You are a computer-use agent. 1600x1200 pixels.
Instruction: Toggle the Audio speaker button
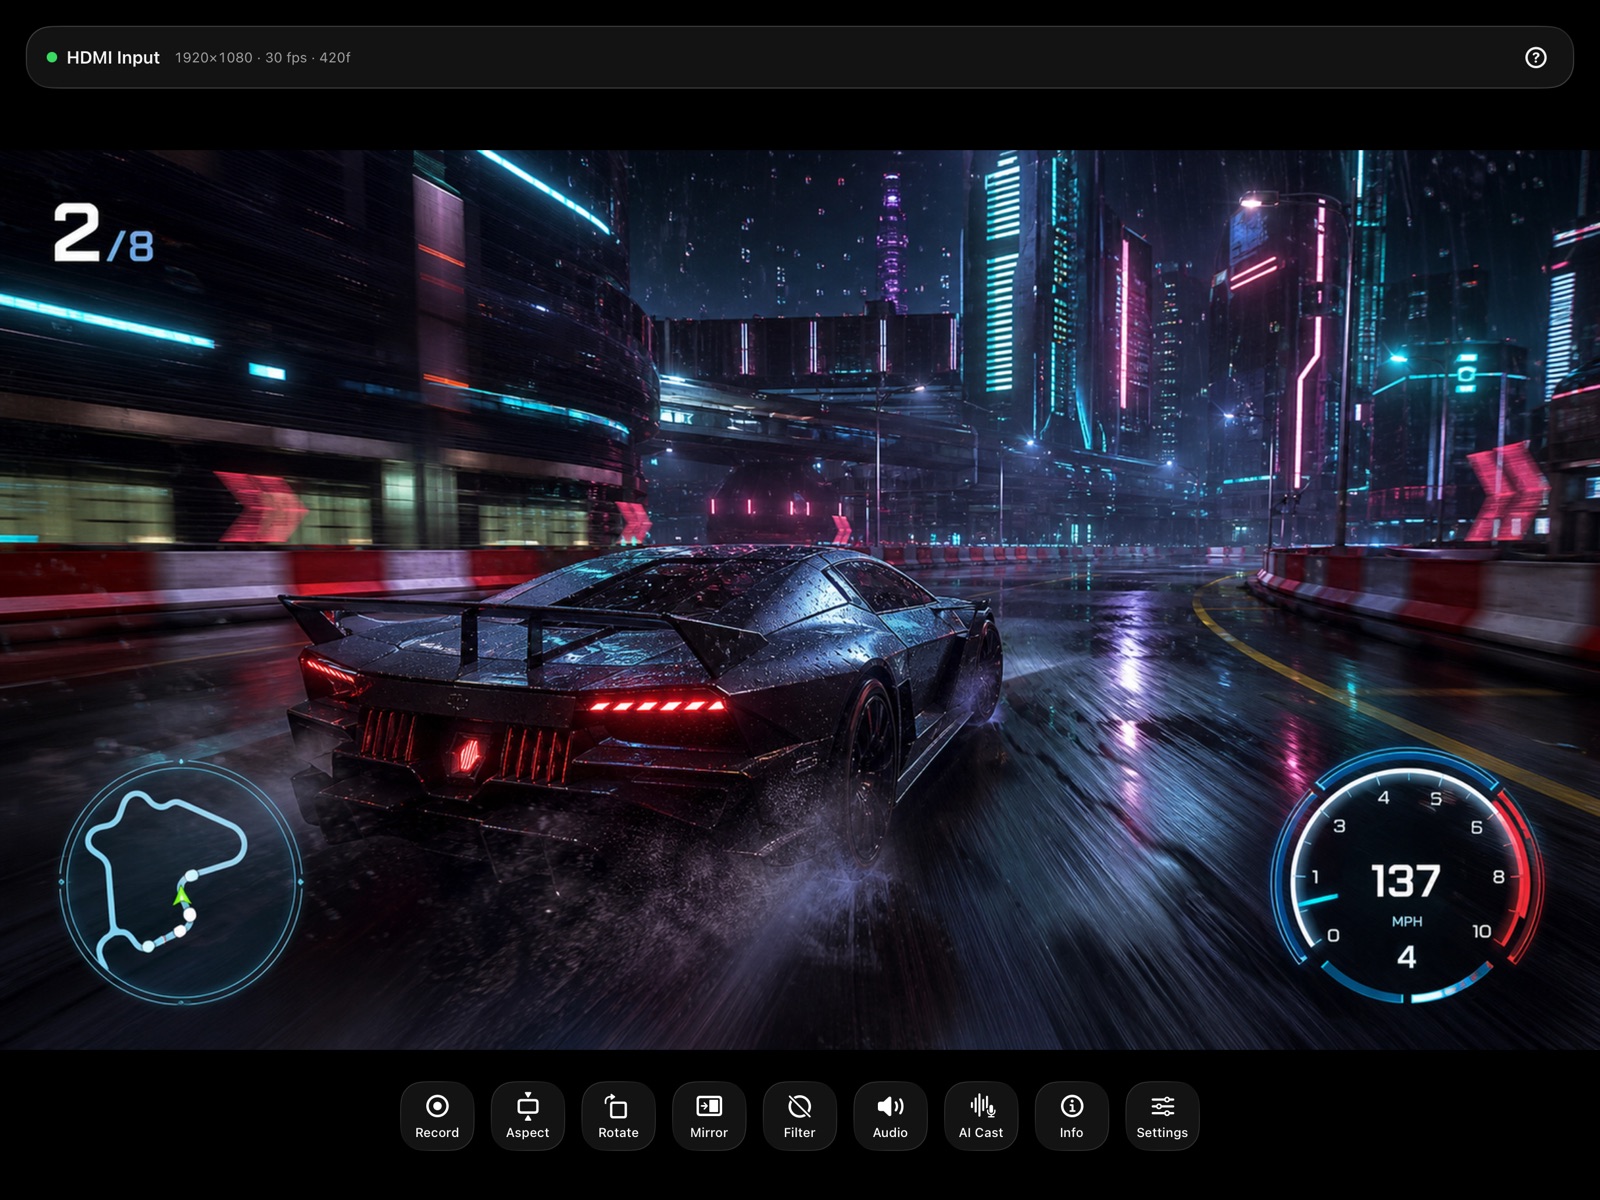click(890, 1116)
